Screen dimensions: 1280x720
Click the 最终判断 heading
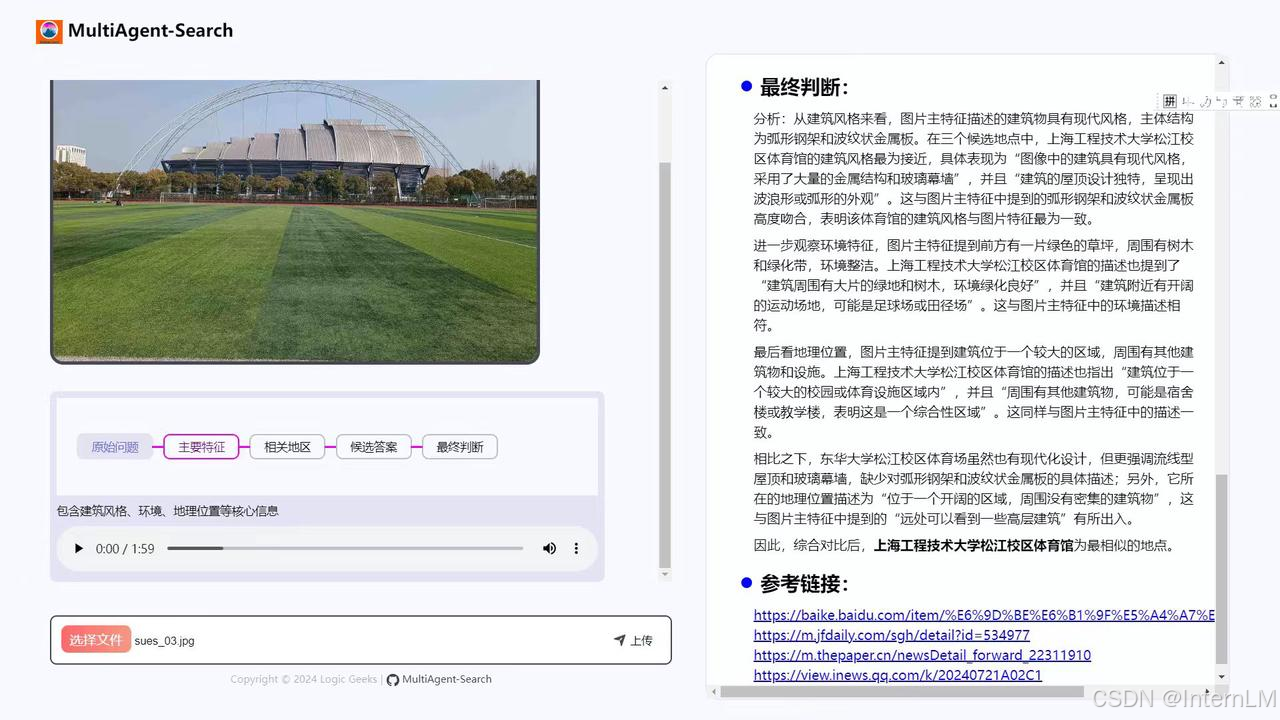(x=804, y=87)
